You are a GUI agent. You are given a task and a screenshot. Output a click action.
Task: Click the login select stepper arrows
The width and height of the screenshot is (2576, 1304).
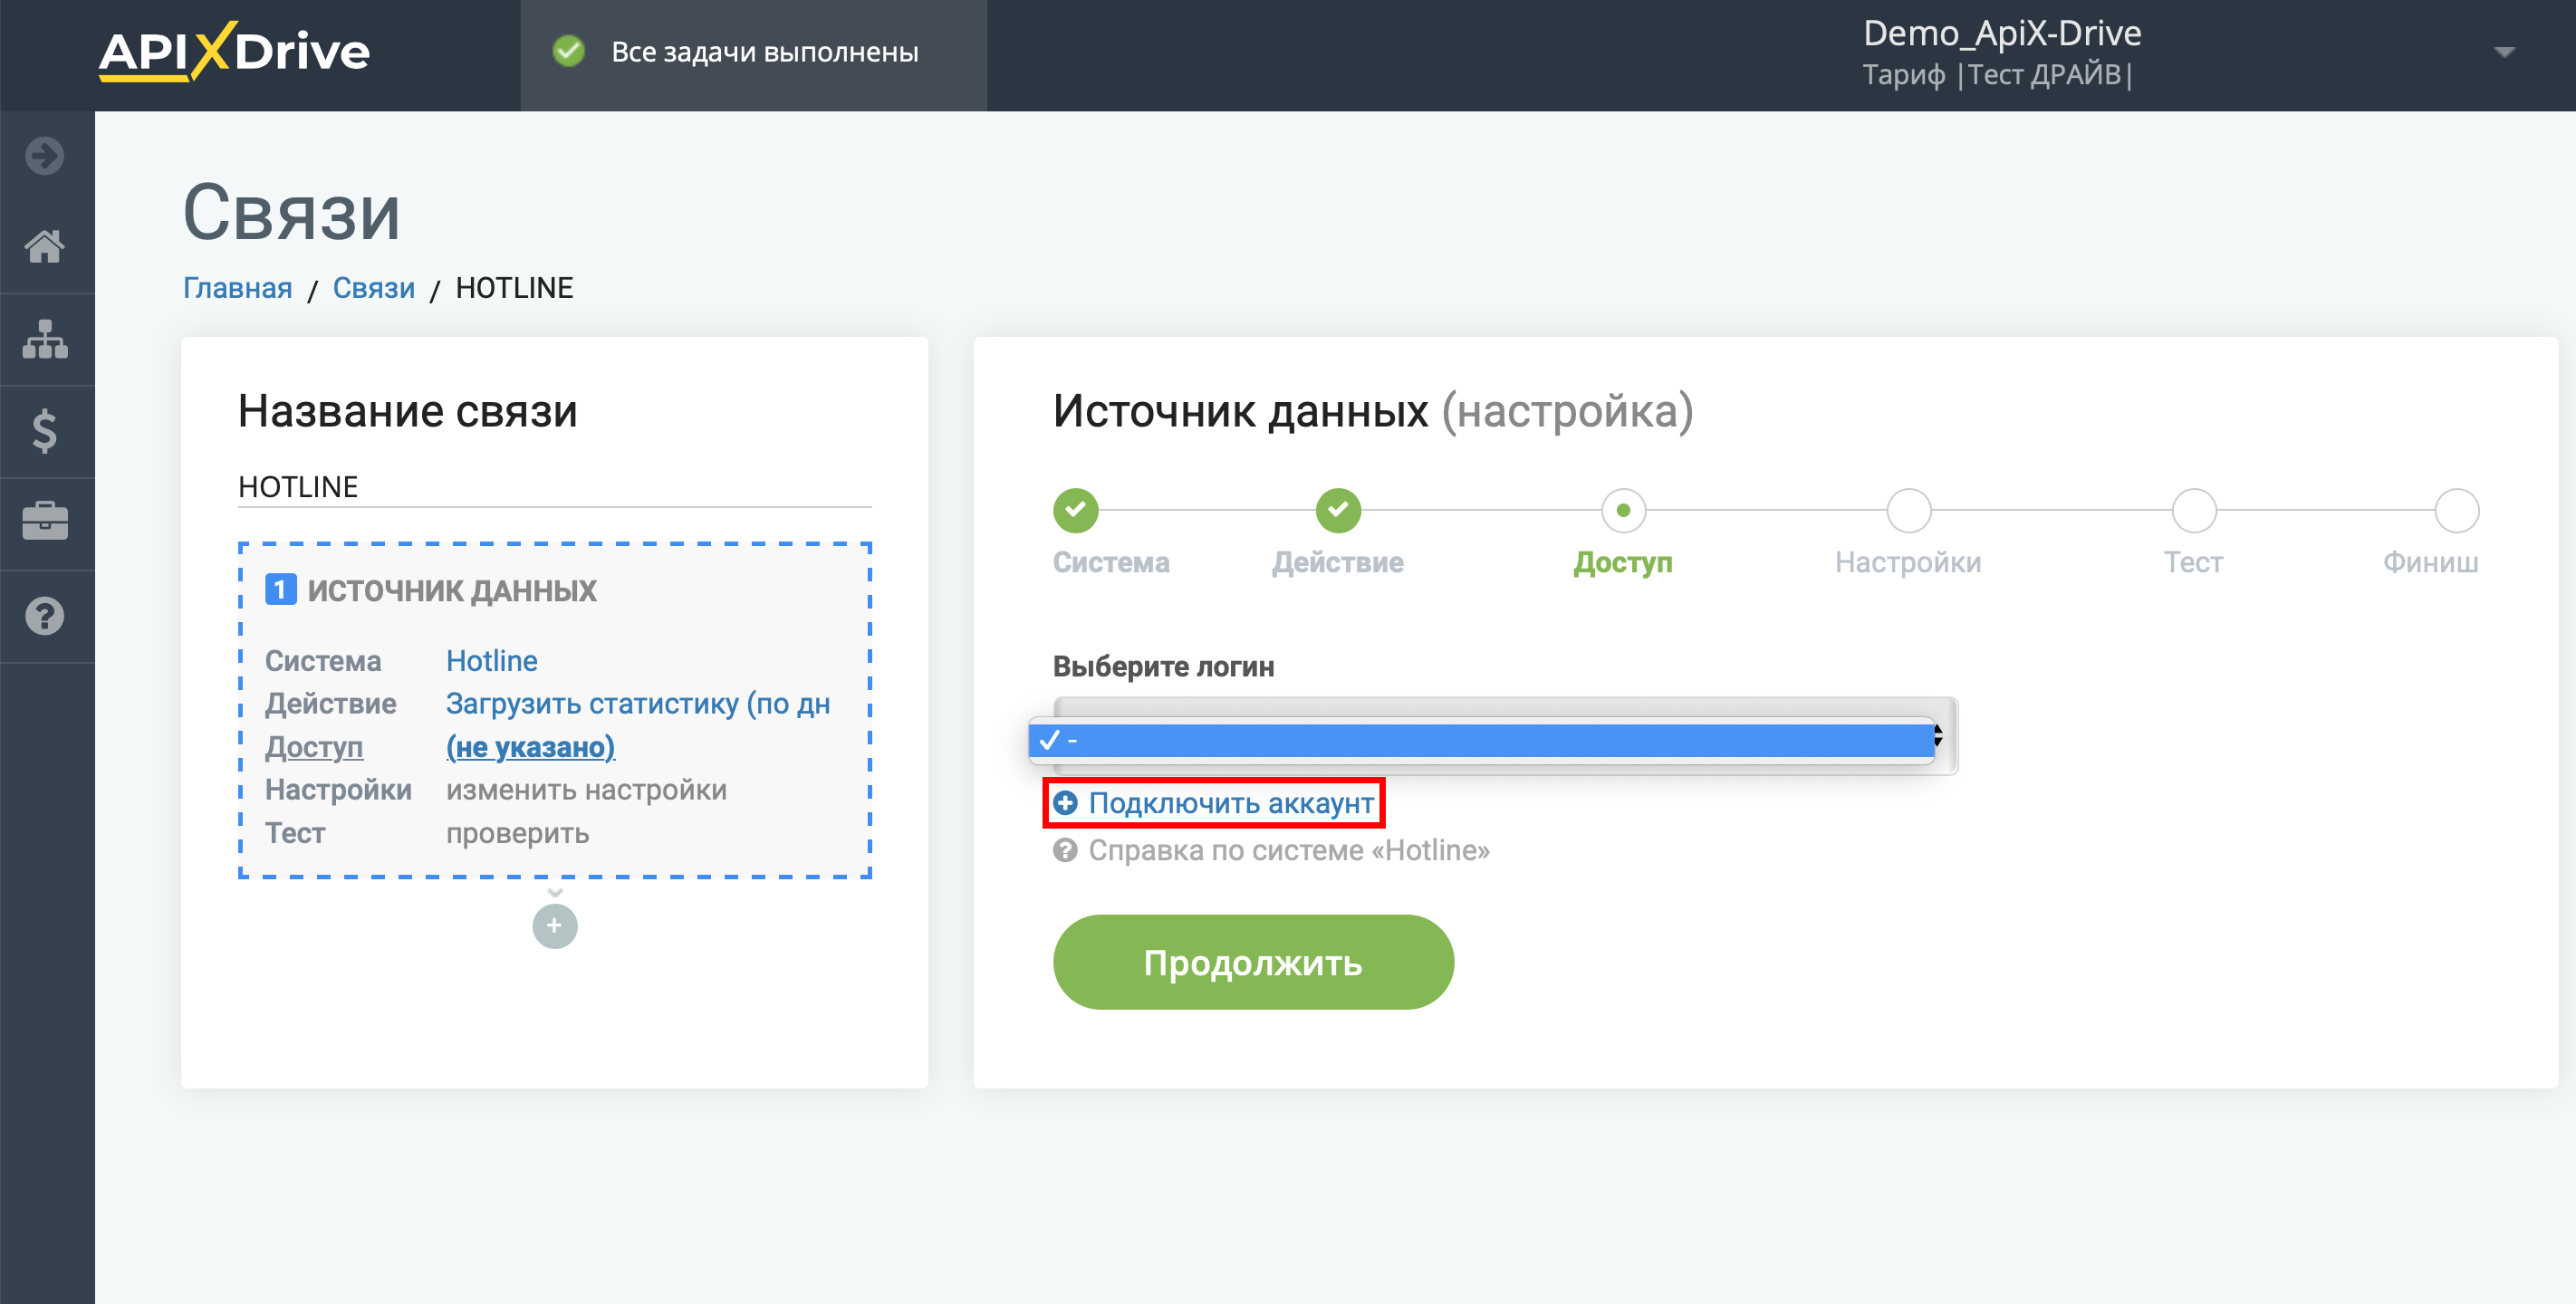point(1938,736)
